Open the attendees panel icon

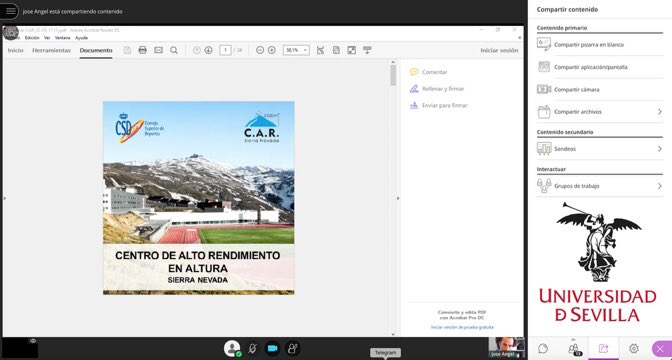(x=573, y=348)
